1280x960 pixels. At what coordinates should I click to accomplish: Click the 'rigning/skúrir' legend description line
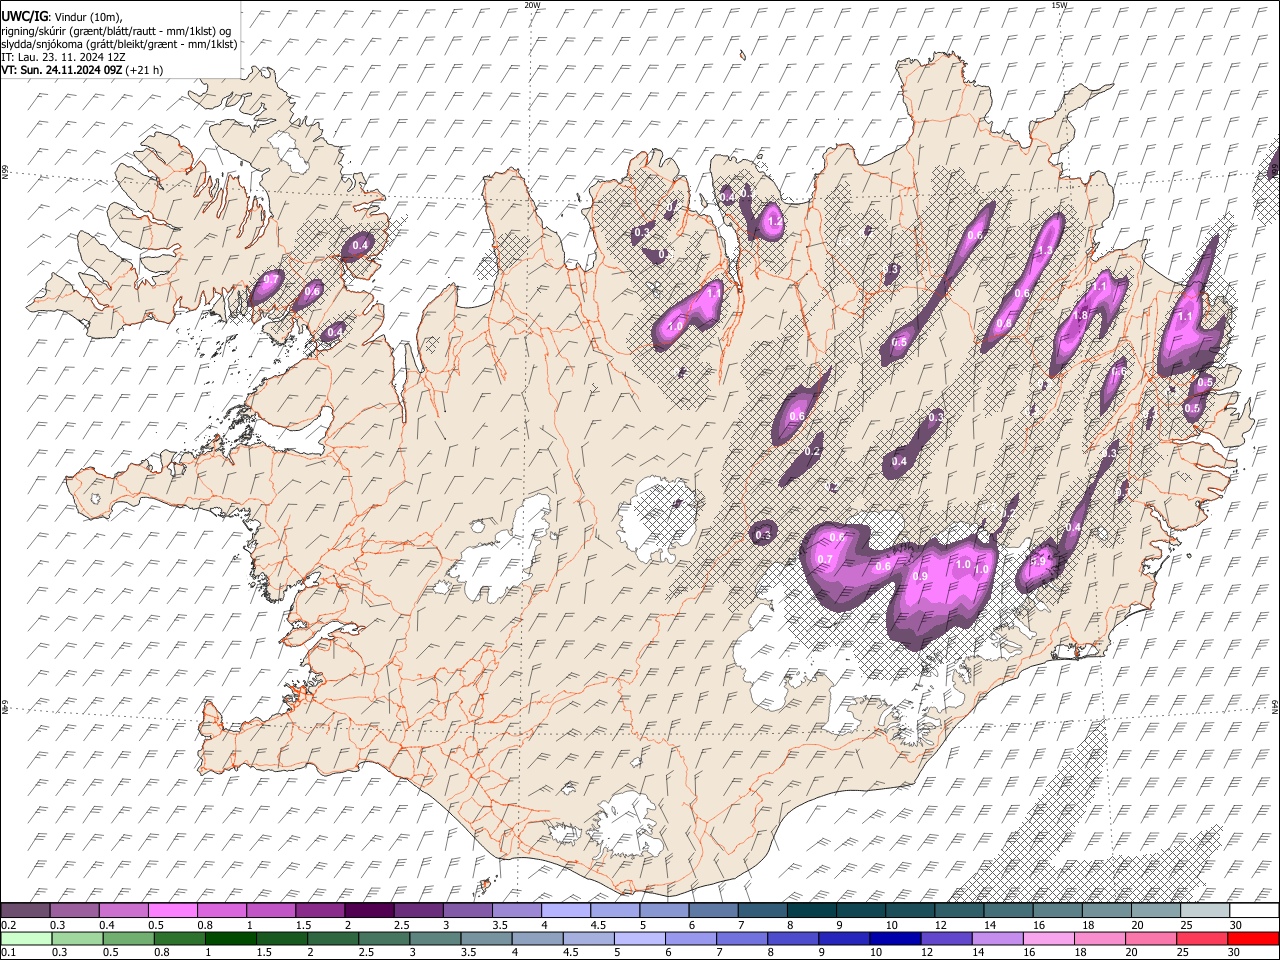coord(116,31)
